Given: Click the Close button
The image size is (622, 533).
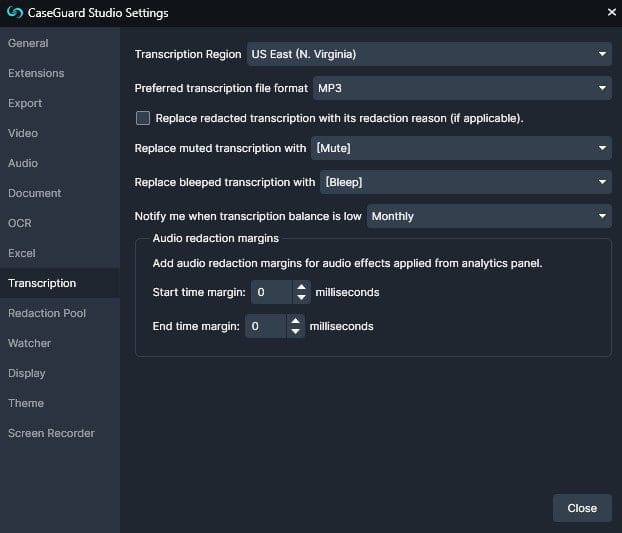Looking at the screenshot, I should pyautogui.click(x=582, y=508).
